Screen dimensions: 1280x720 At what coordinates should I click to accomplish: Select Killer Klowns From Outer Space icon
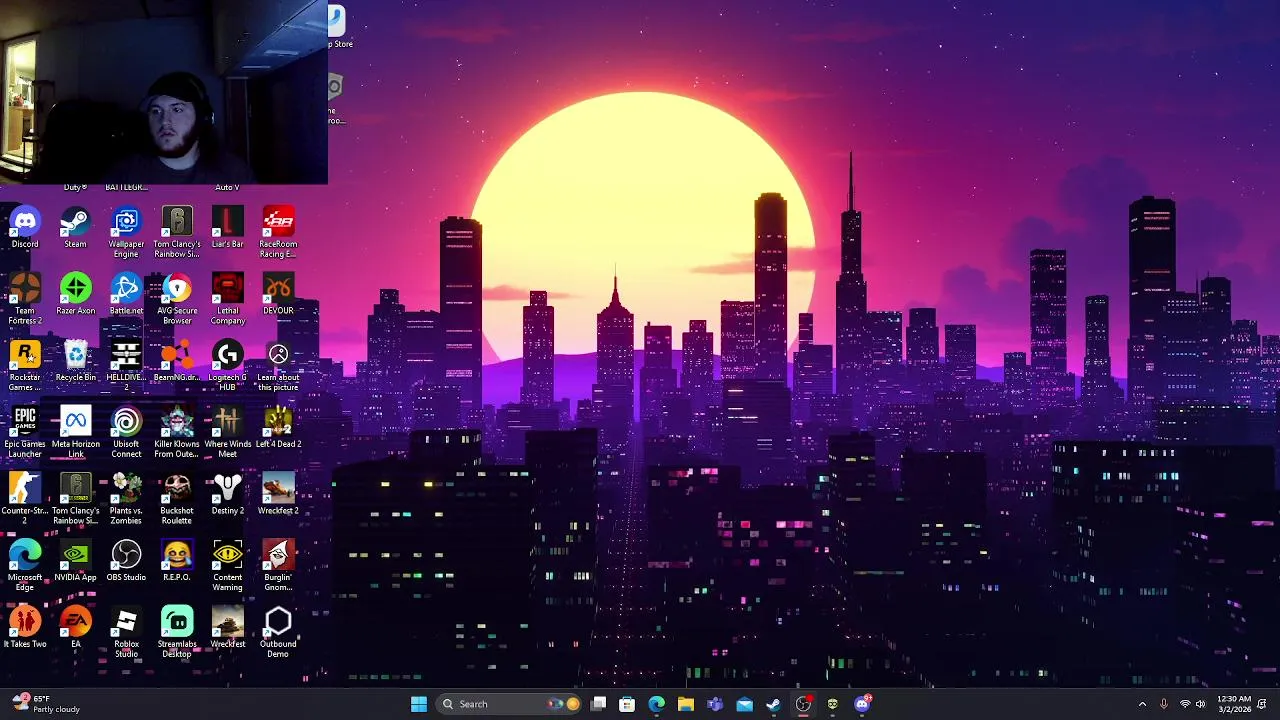tap(177, 433)
